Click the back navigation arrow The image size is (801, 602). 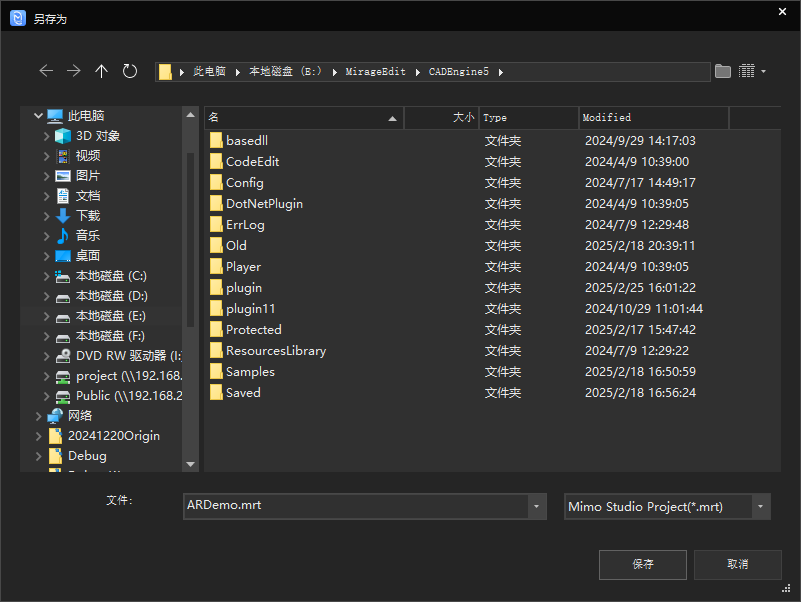tap(46, 71)
